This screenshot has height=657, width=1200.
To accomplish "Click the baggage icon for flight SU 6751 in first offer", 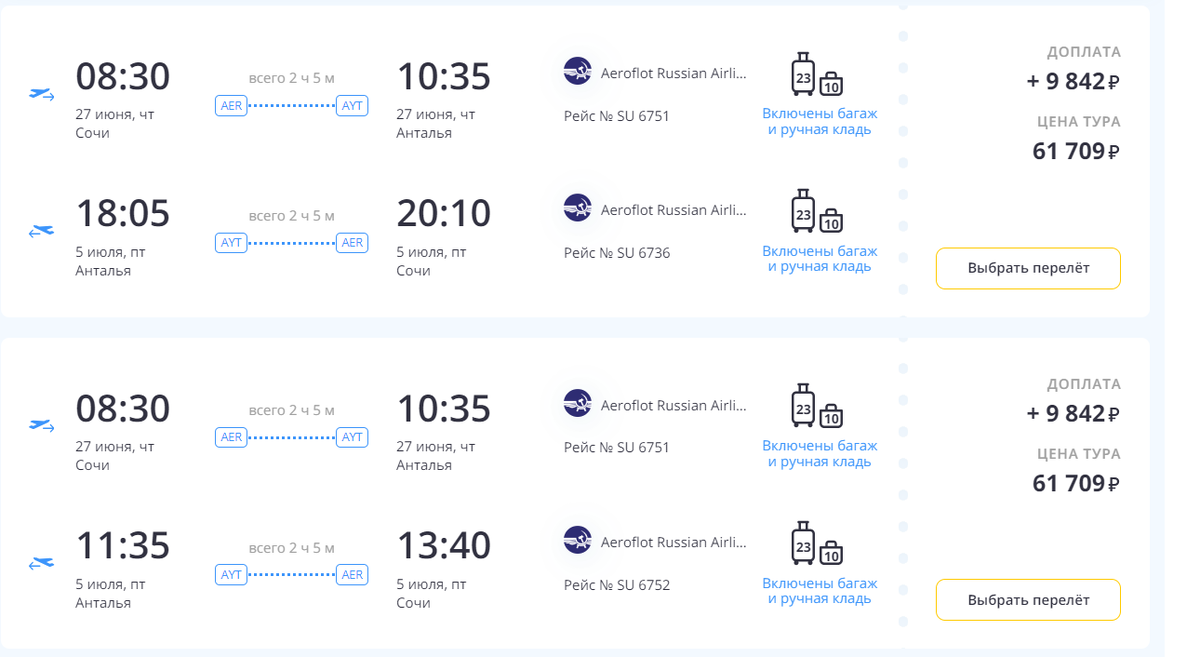I will pos(818,75).
